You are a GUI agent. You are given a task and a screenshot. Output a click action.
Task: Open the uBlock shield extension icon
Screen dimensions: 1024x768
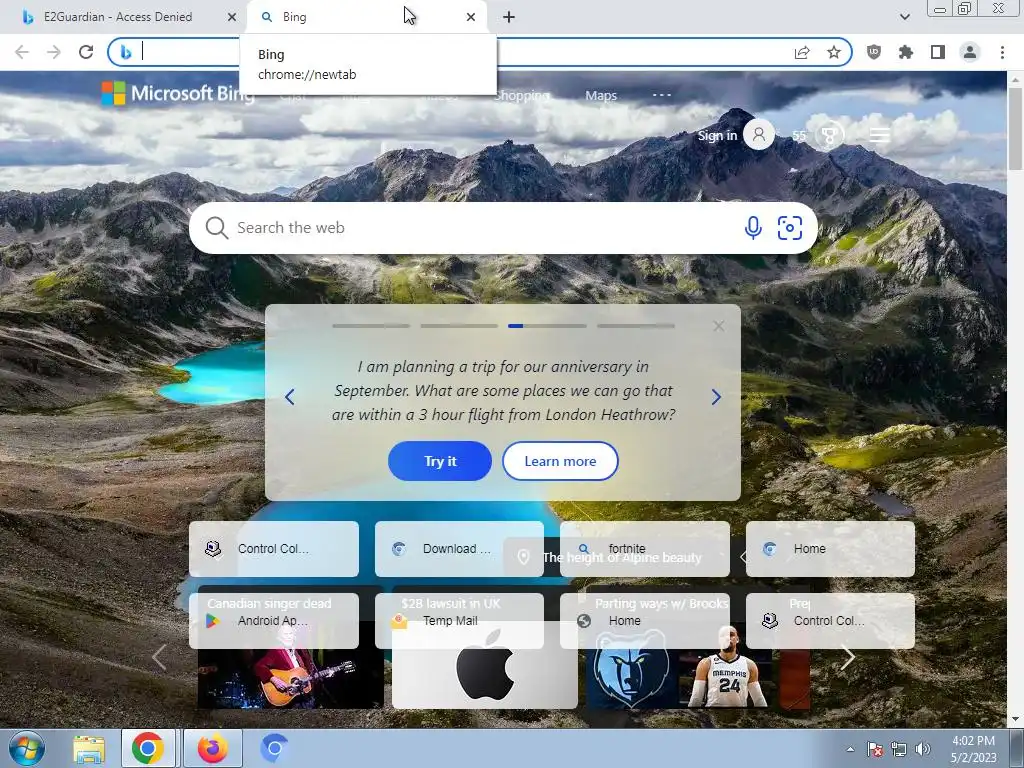click(874, 52)
